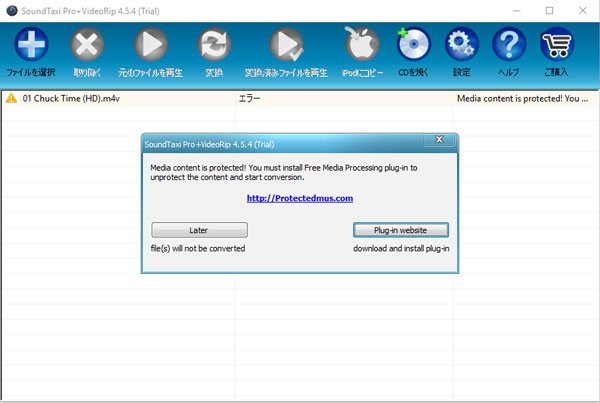Click the 'Media content is protected! You ...' row message

[522, 98]
